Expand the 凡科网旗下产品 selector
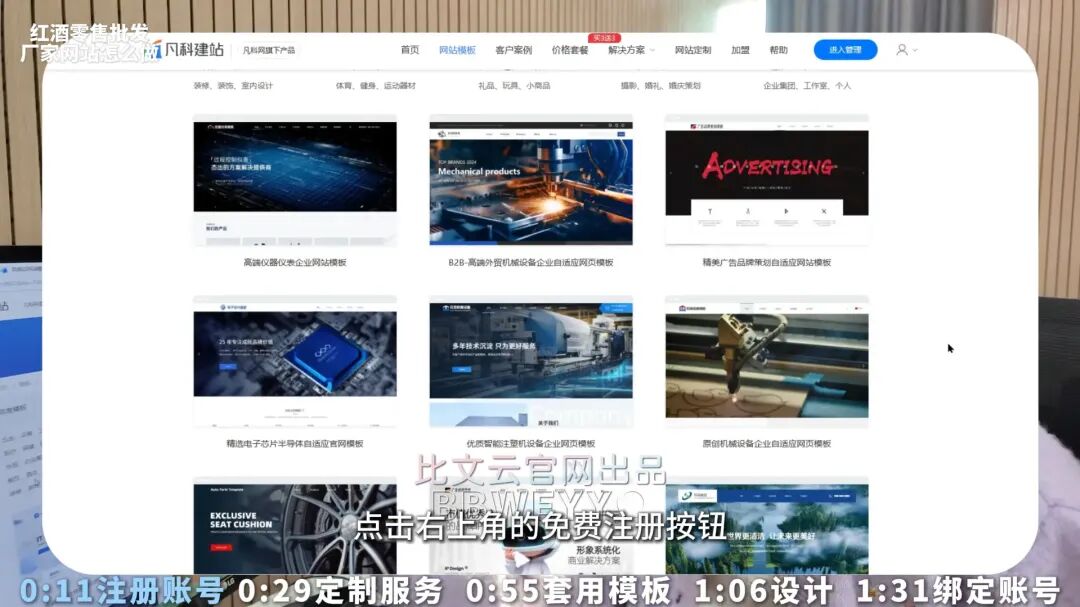Viewport: 1080px width, 607px height. 269,50
